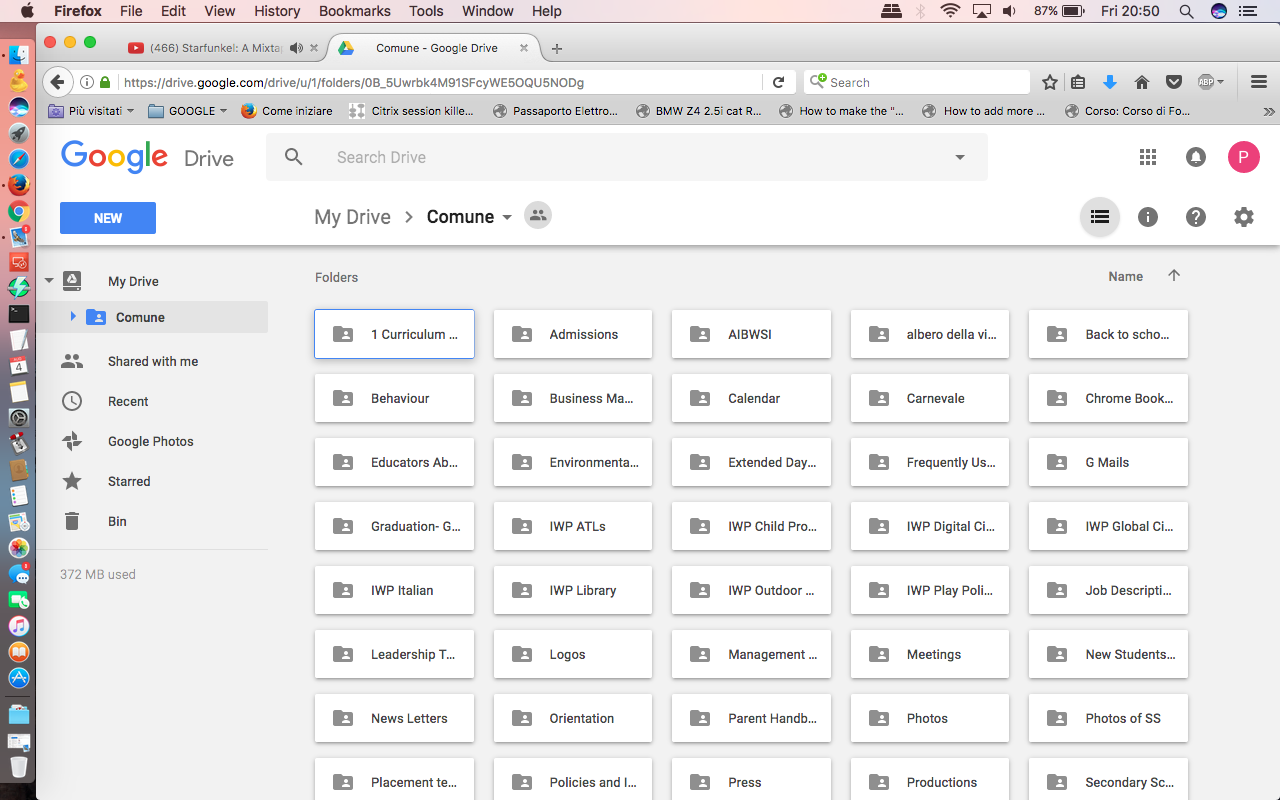Click the Google Drive logo
Image resolution: width=1280 pixels, height=800 pixels.
pyautogui.click(x=147, y=157)
